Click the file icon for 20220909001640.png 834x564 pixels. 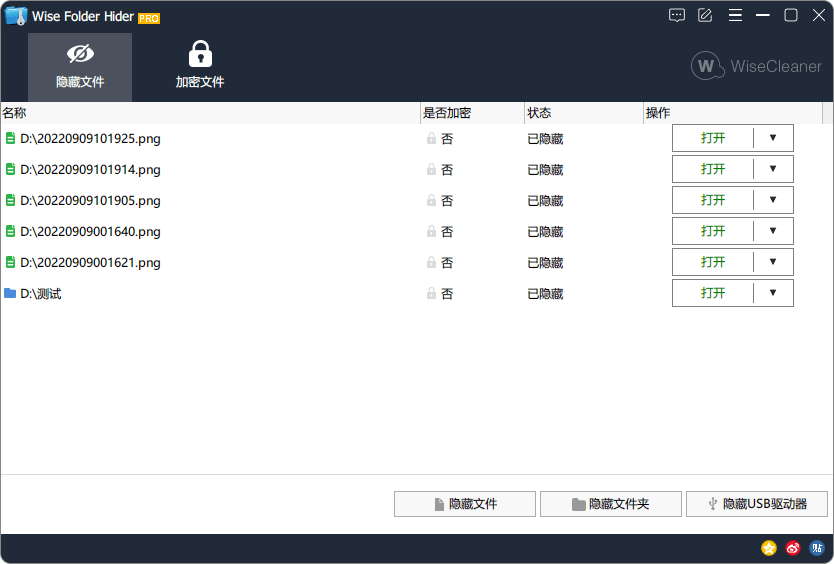point(10,231)
